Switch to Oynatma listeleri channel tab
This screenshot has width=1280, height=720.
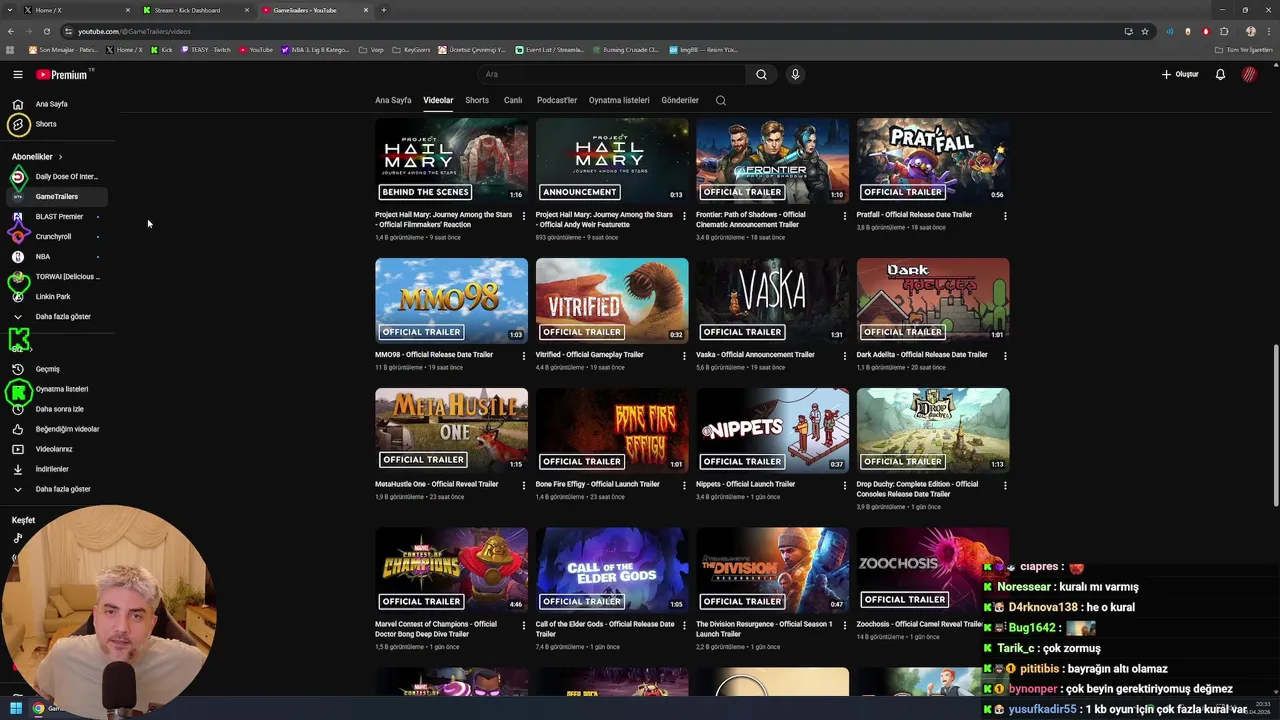click(619, 100)
